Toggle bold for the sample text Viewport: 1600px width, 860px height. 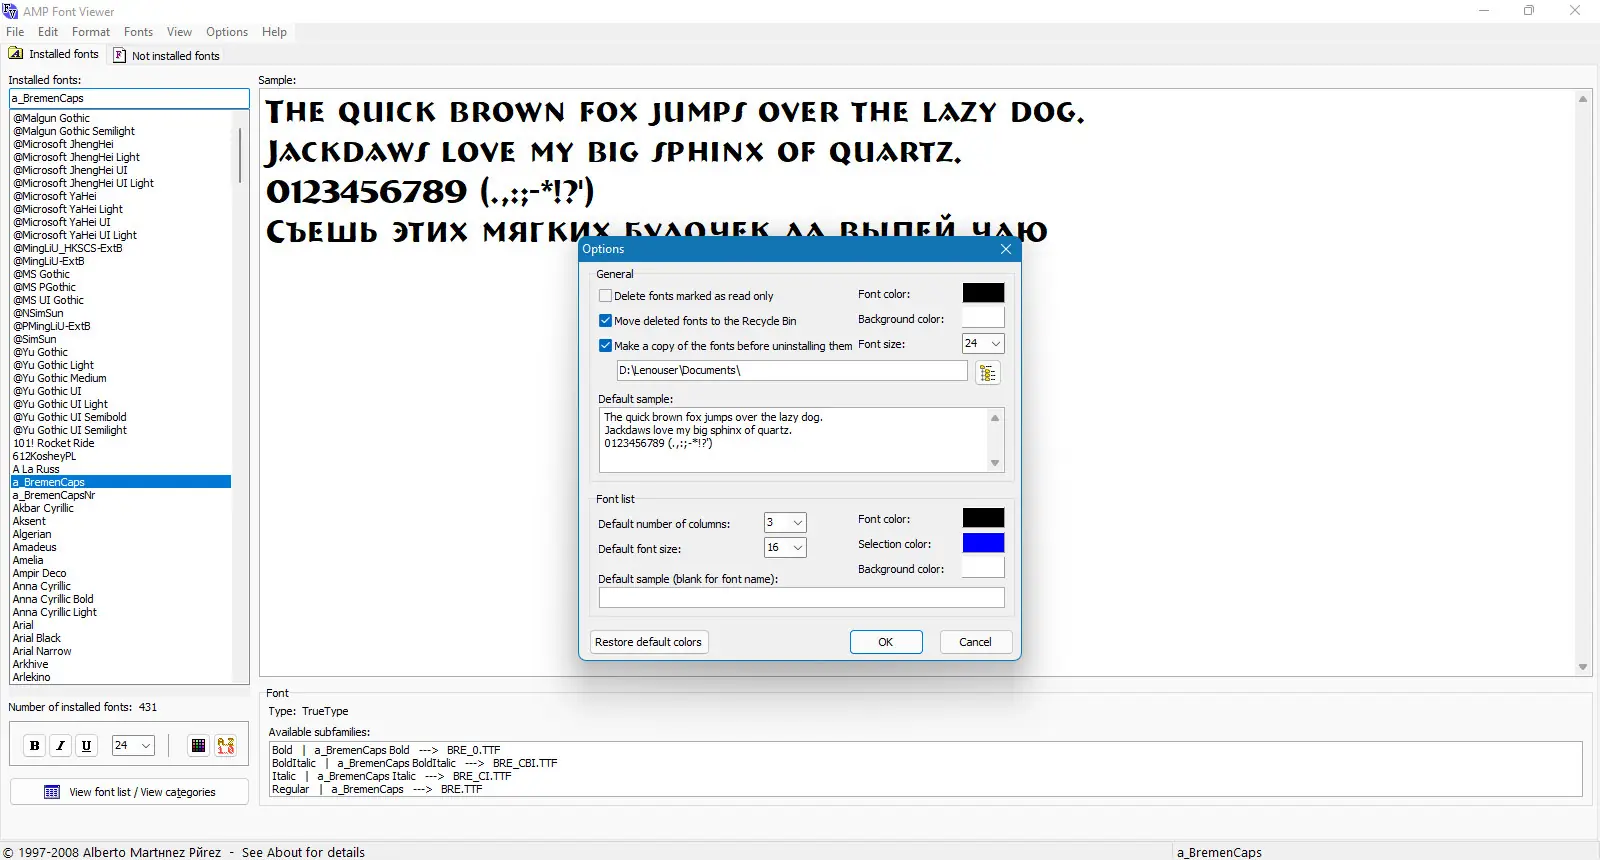point(35,745)
